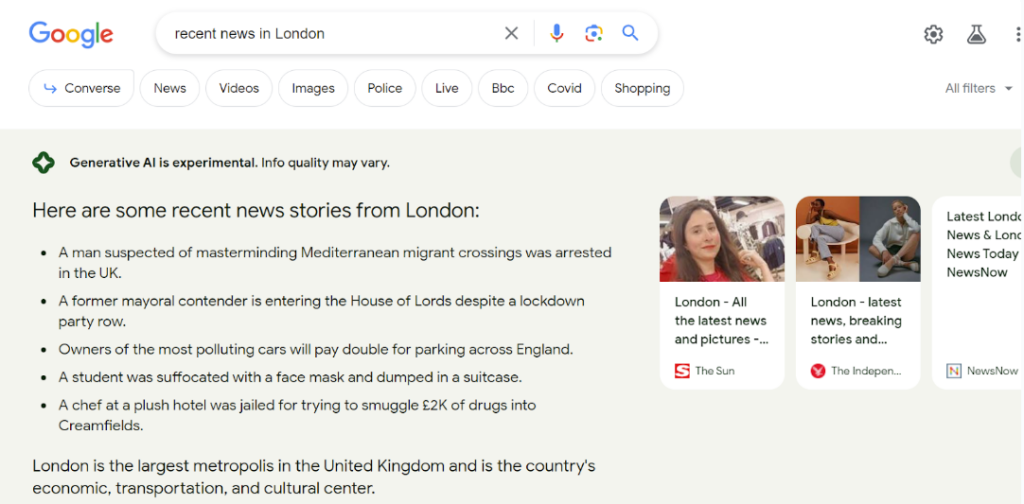Select the Police filter chip
Viewport: 1024px width, 504px height.
(385, 88)
